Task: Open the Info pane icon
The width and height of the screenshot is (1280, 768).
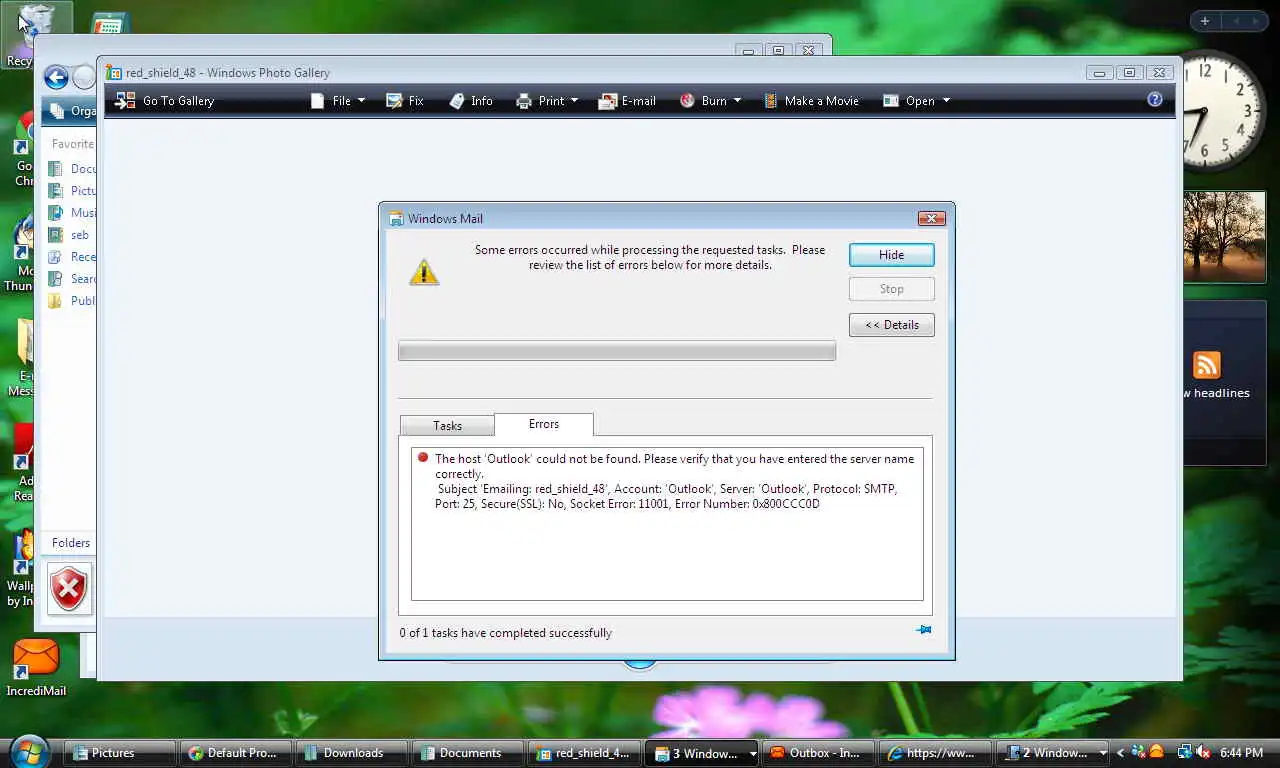Action: click(471, 101)
